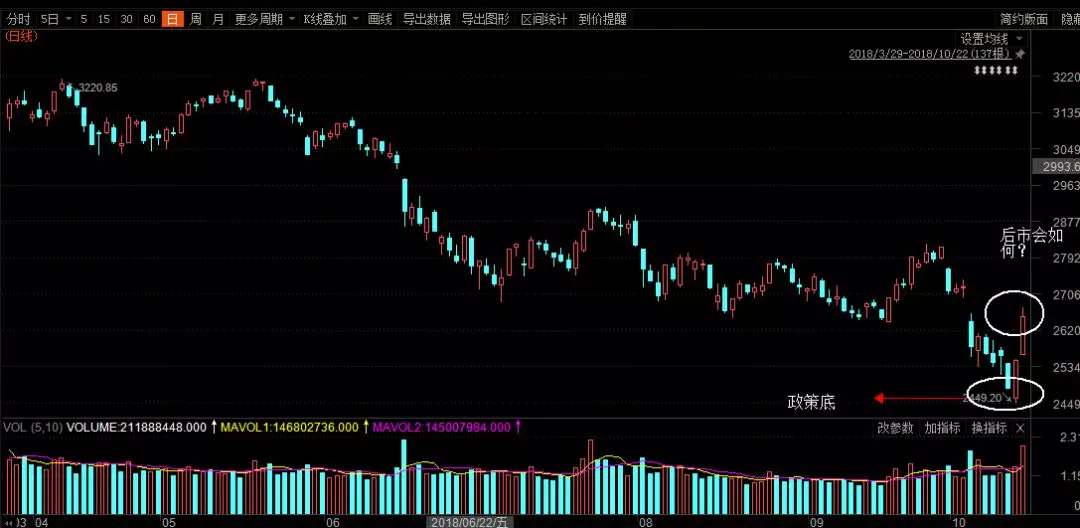Click the 导出数据 button
Screen dimensions: 1080x528
tap(426, 19)
